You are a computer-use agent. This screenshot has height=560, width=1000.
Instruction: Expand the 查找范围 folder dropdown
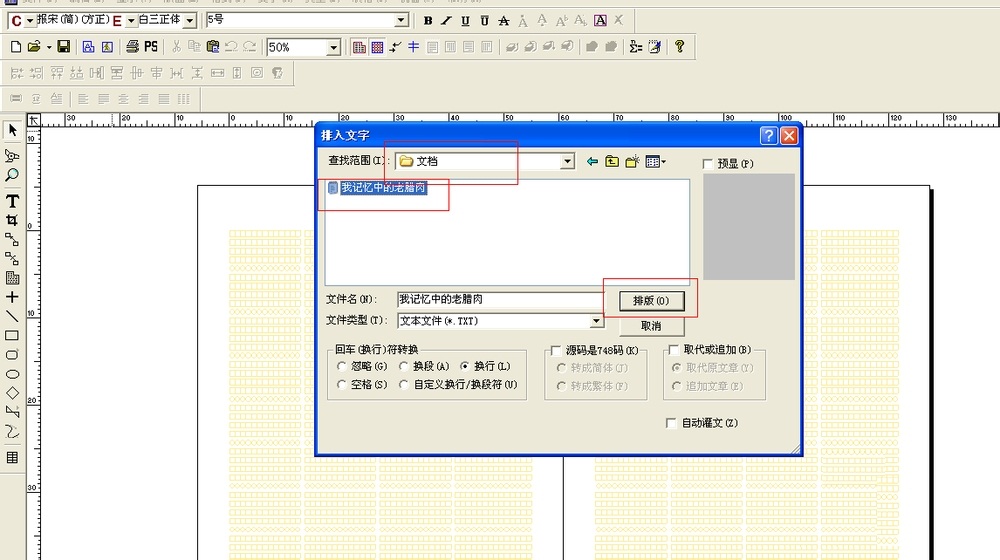568,162
